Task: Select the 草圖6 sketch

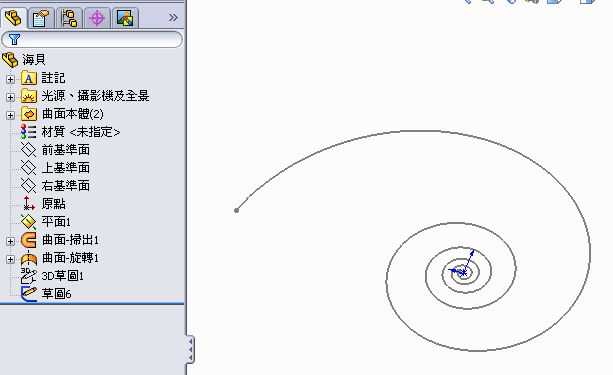Action: (56, 294)
